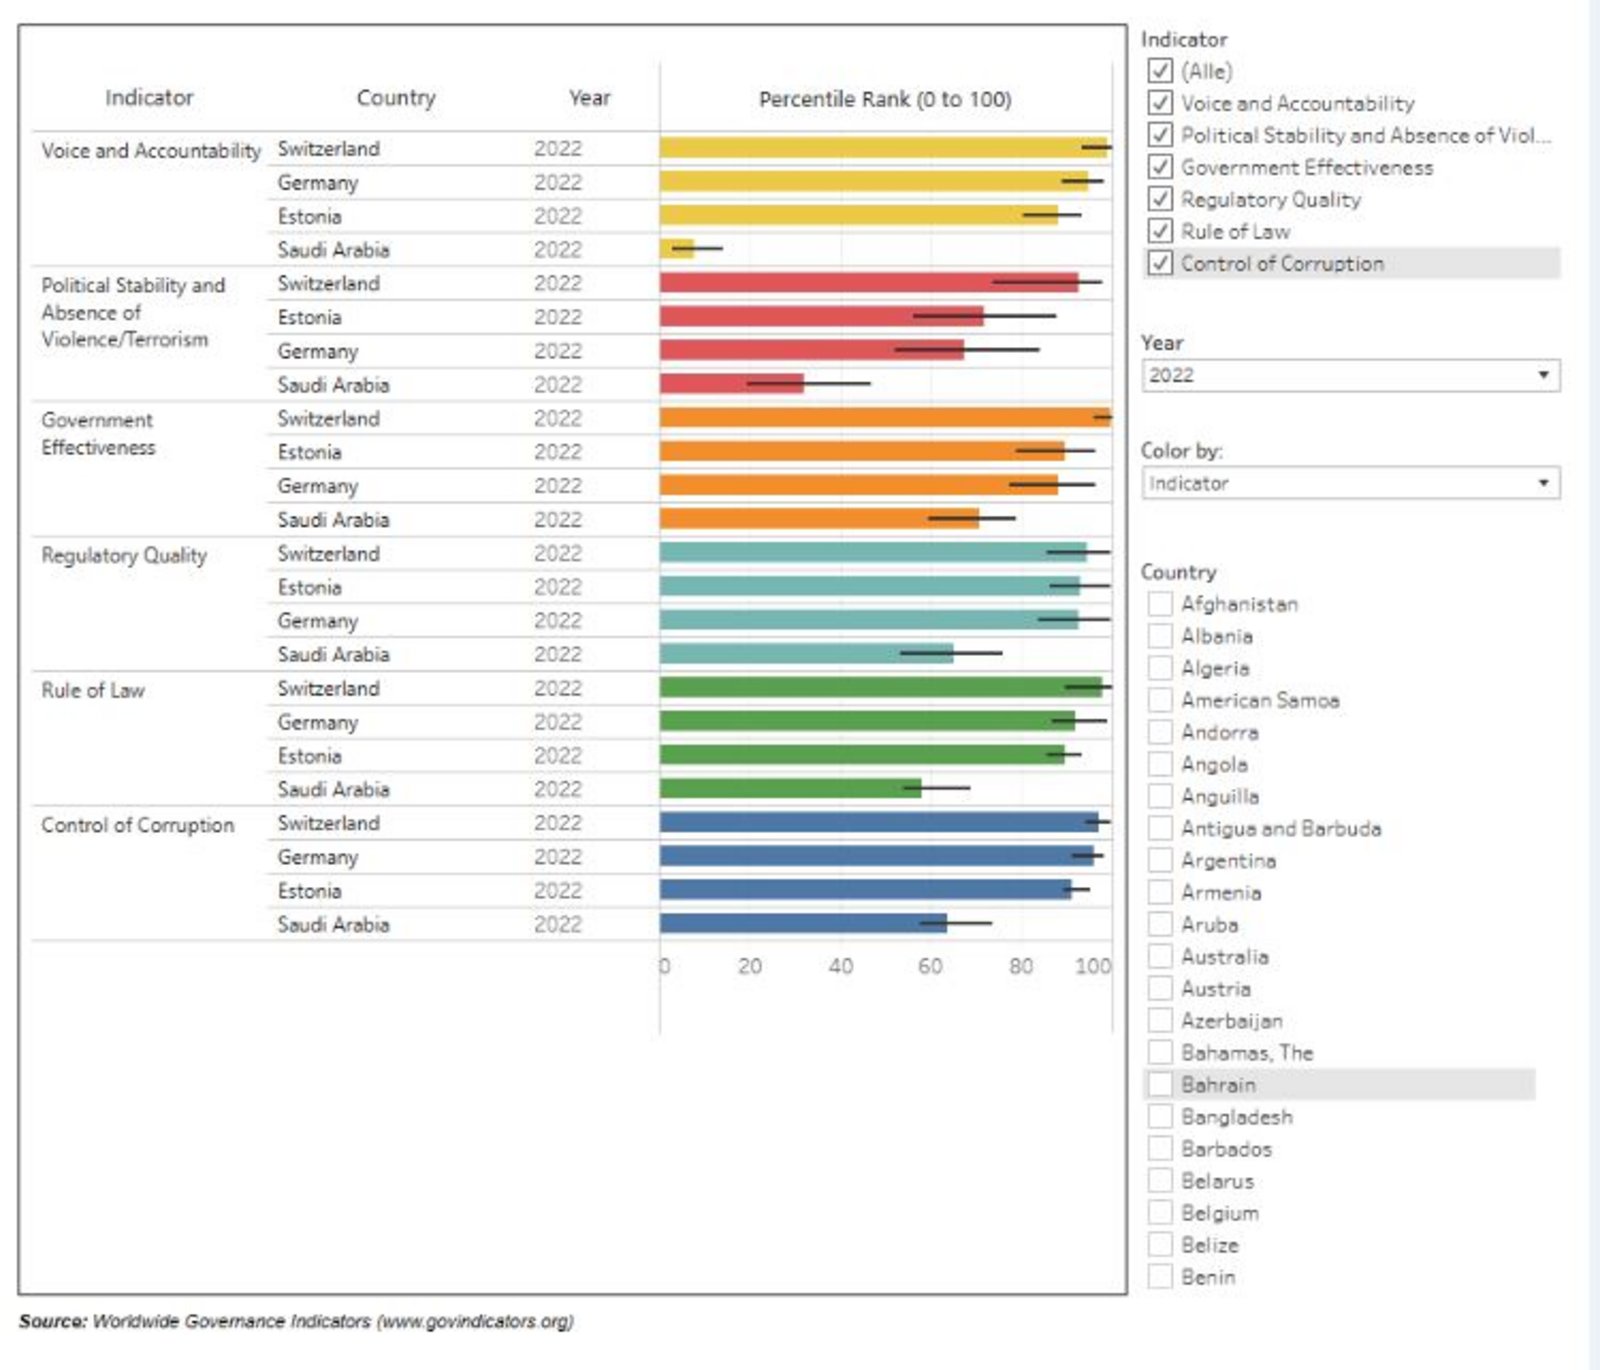Click Estonia's green Rule of Law bar

pos(860,755)
